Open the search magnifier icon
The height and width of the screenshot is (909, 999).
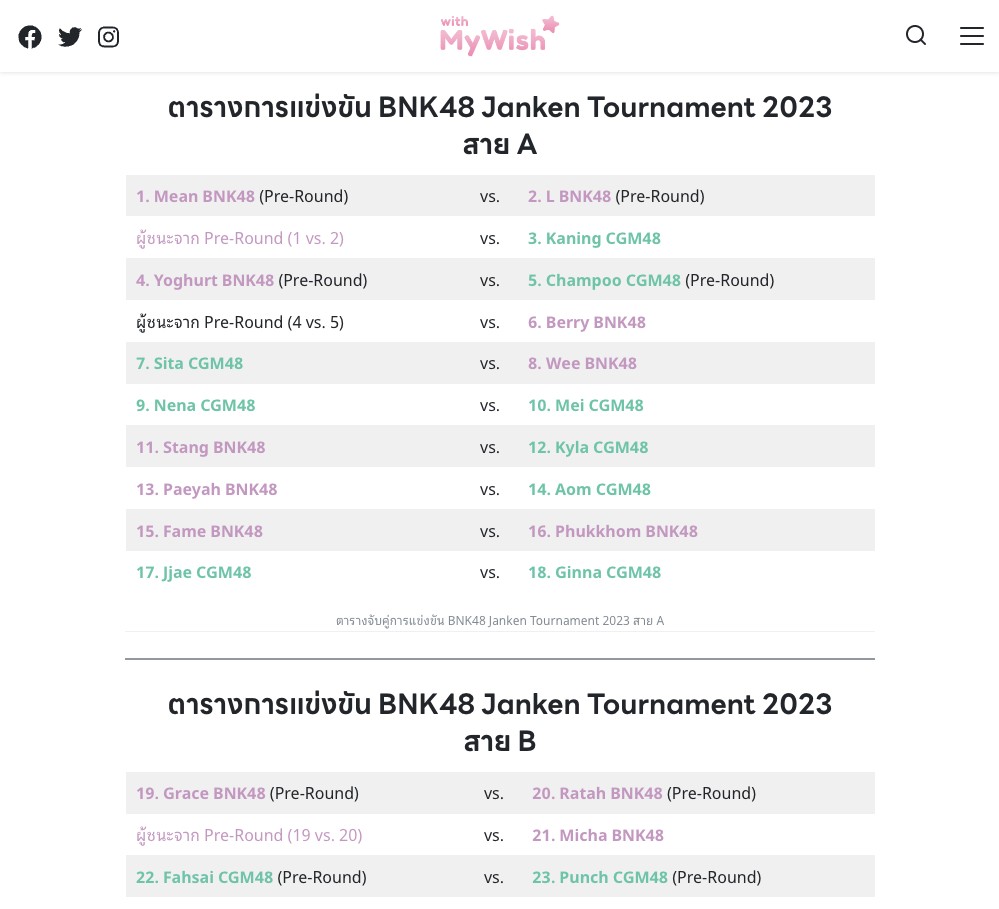pos(916,36)
